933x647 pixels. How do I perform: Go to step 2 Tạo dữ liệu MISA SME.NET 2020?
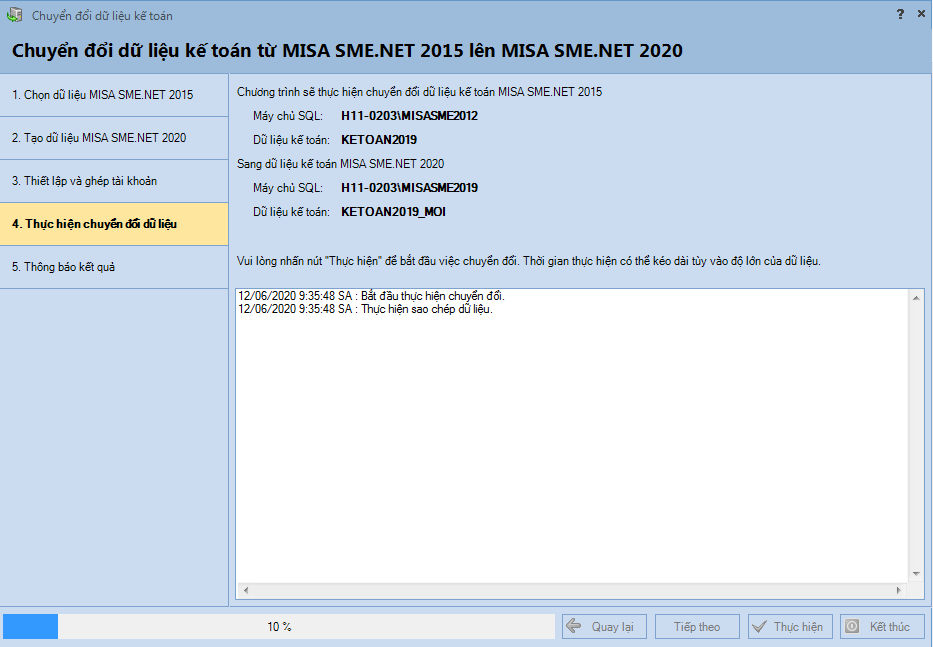click(114, 138)
